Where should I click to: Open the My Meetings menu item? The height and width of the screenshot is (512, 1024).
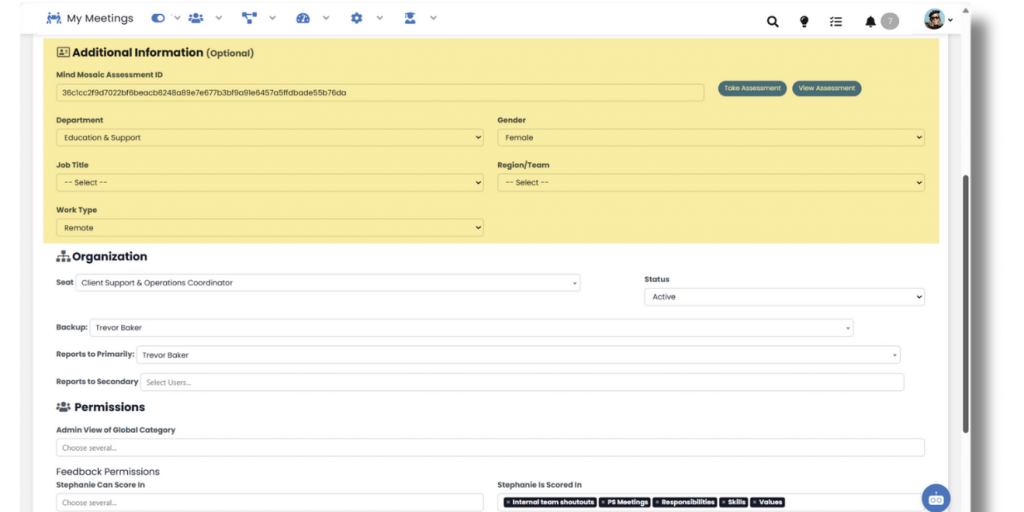[x=89, y=19]
